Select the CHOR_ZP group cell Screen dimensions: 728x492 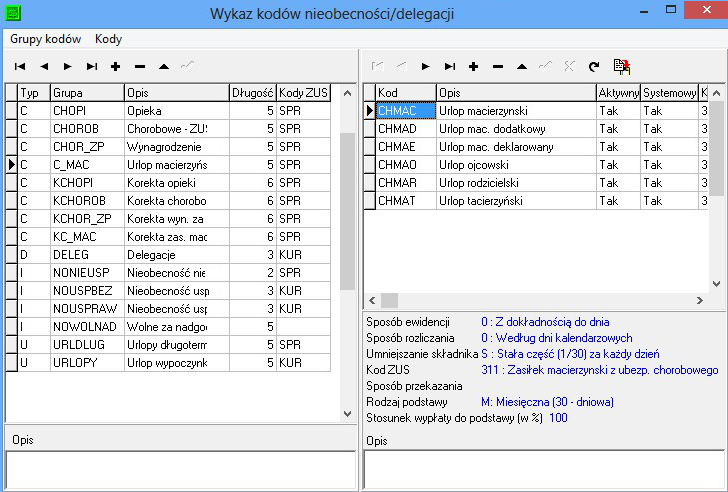pos(87,147)
